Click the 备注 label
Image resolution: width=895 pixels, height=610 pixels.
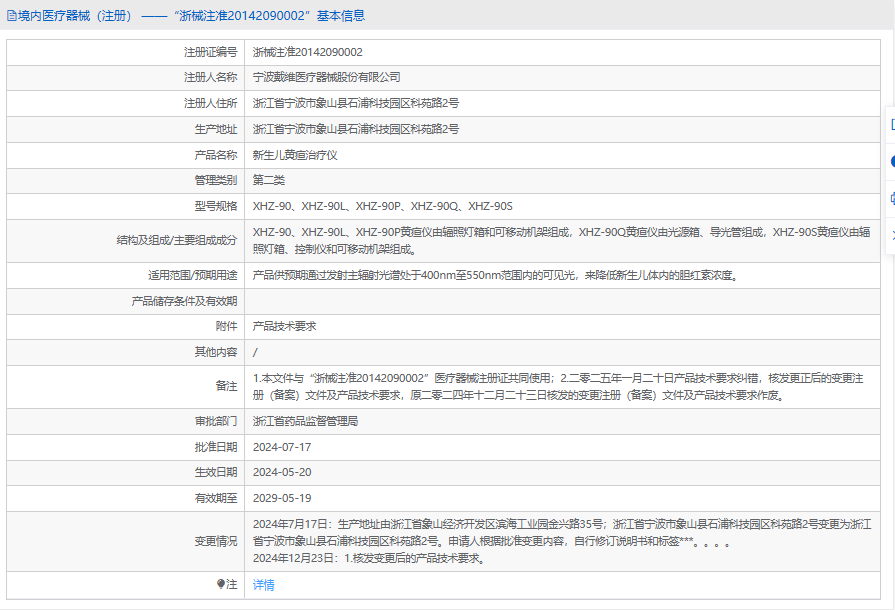point(227,386)
